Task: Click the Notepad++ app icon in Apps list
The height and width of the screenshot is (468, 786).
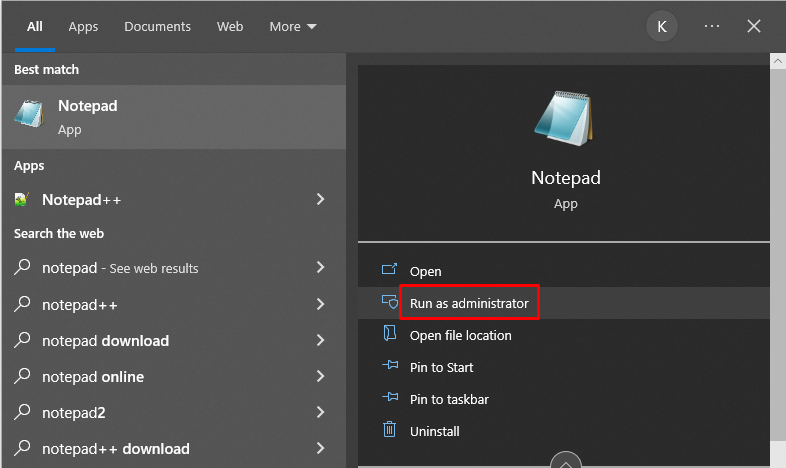Action: click(22, 200)
